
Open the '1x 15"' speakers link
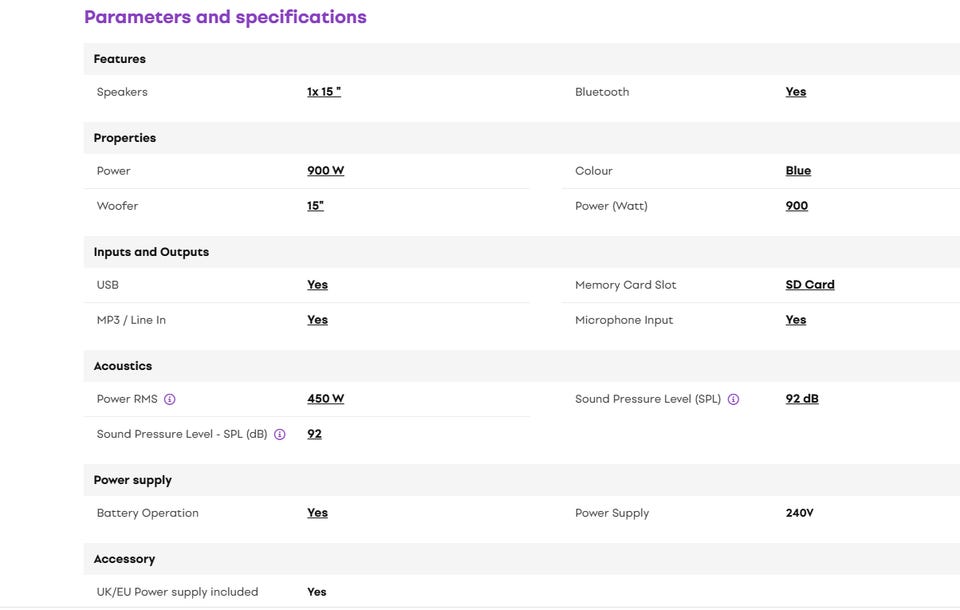[x=324, y=92]
